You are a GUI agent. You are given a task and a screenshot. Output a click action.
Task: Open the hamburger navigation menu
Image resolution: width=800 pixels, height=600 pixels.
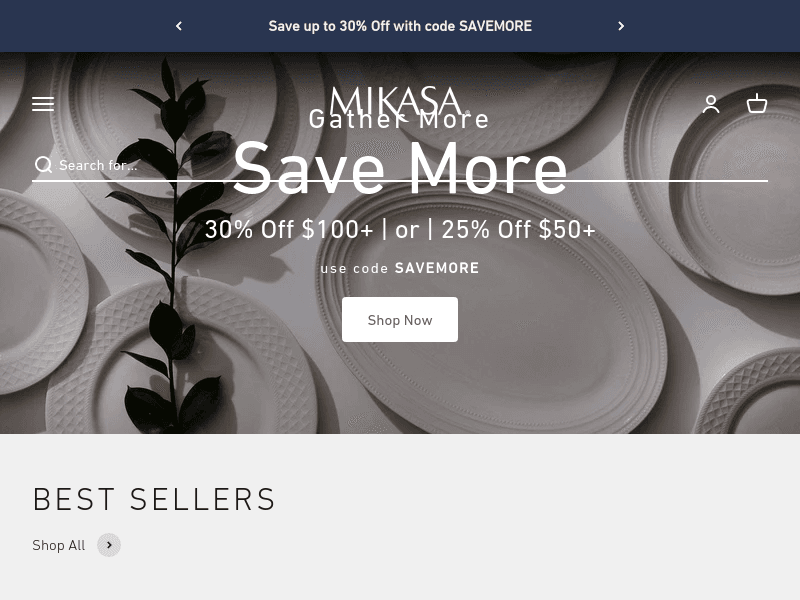coord(43,104)
